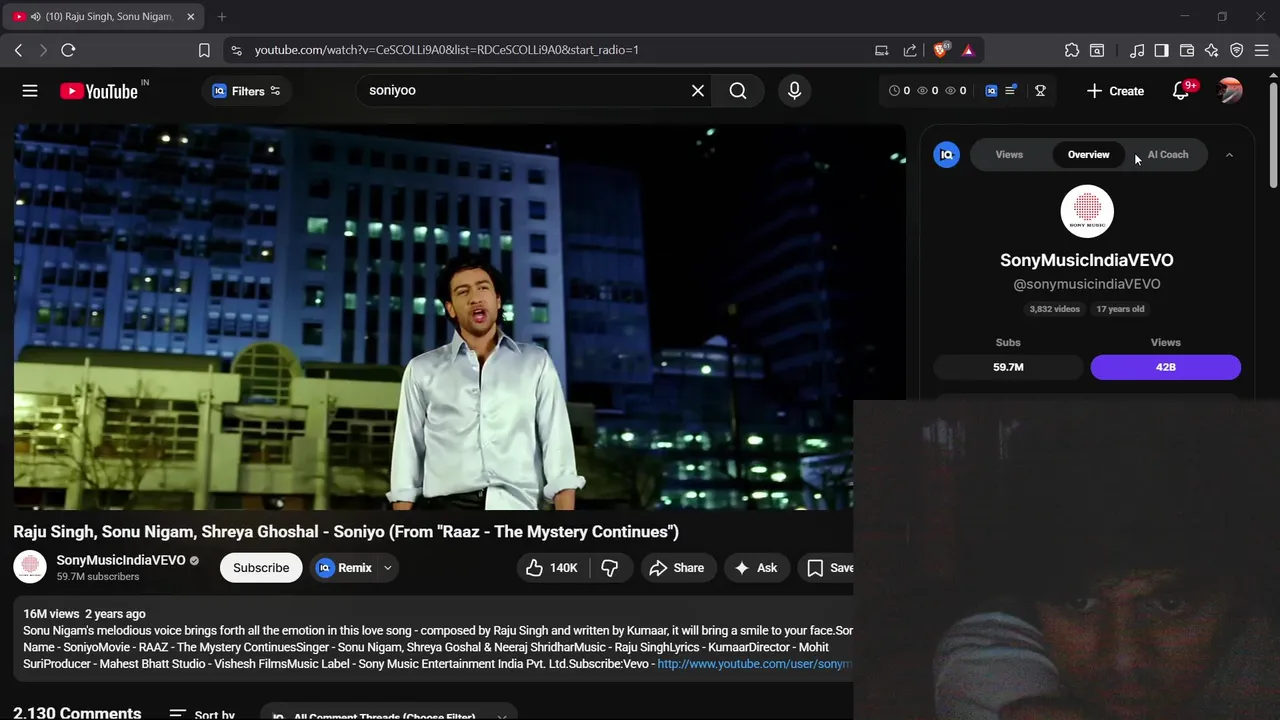Switch to the Overview tab
This screenshot has width=1280, height=720.
click(x=1088, y=155)
